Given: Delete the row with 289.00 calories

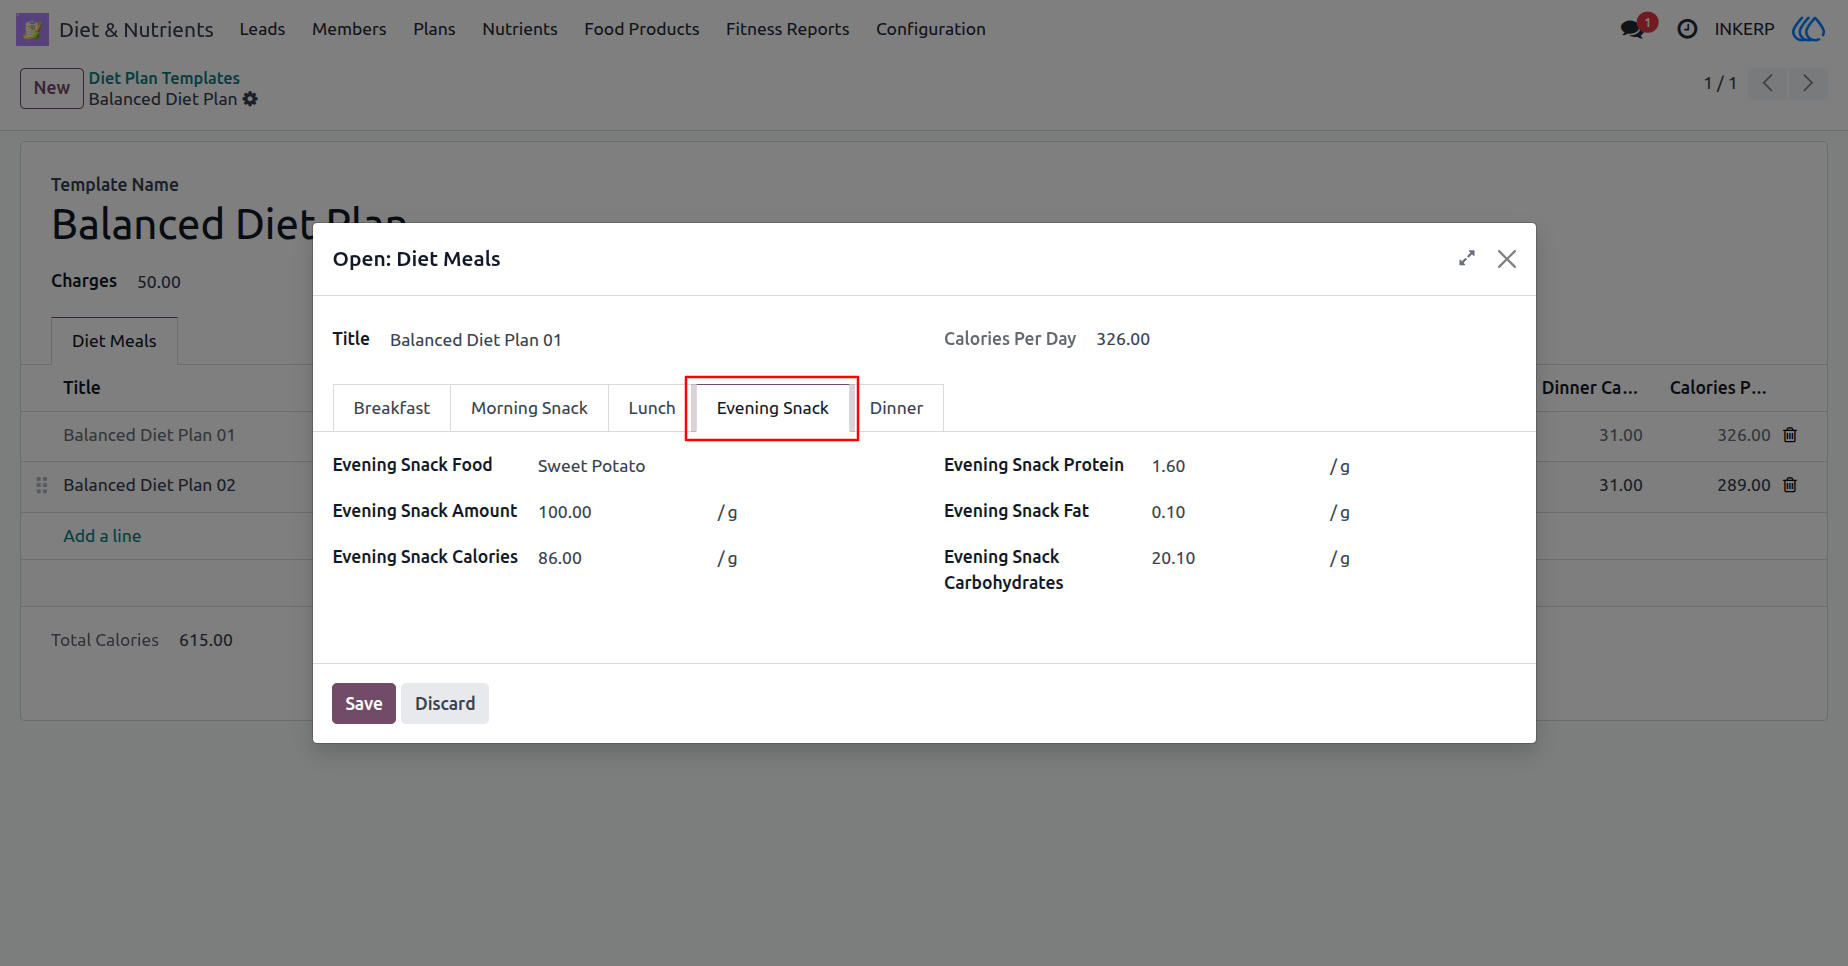Looking at the screenshot, I should 1790,485.
